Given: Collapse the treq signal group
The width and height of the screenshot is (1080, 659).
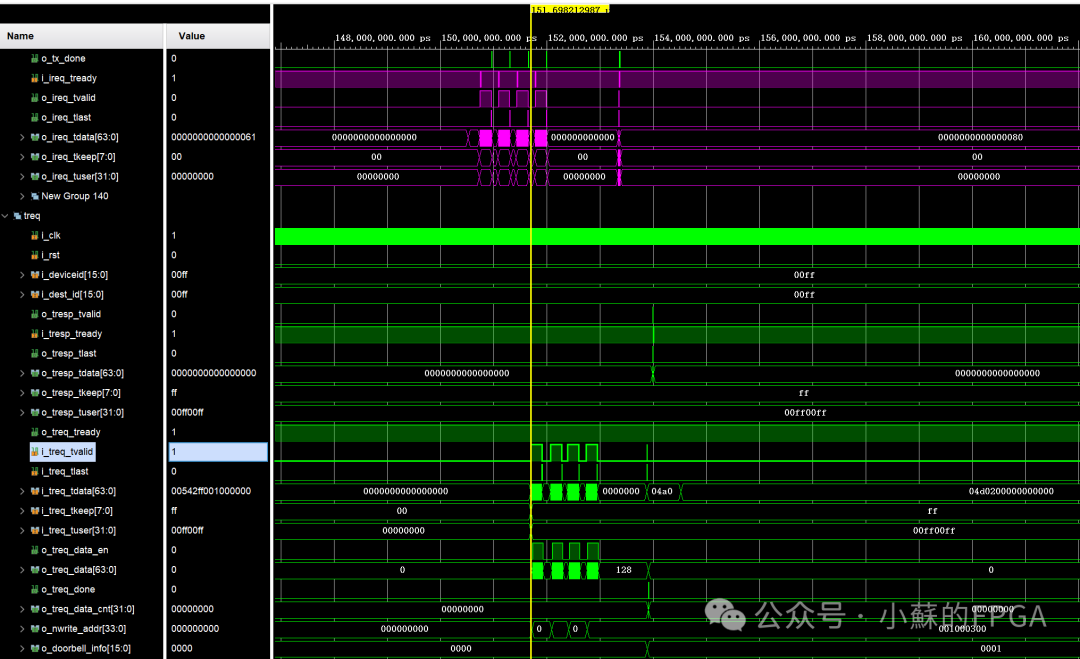Looking at the screenshot, I should coord(6,215).
